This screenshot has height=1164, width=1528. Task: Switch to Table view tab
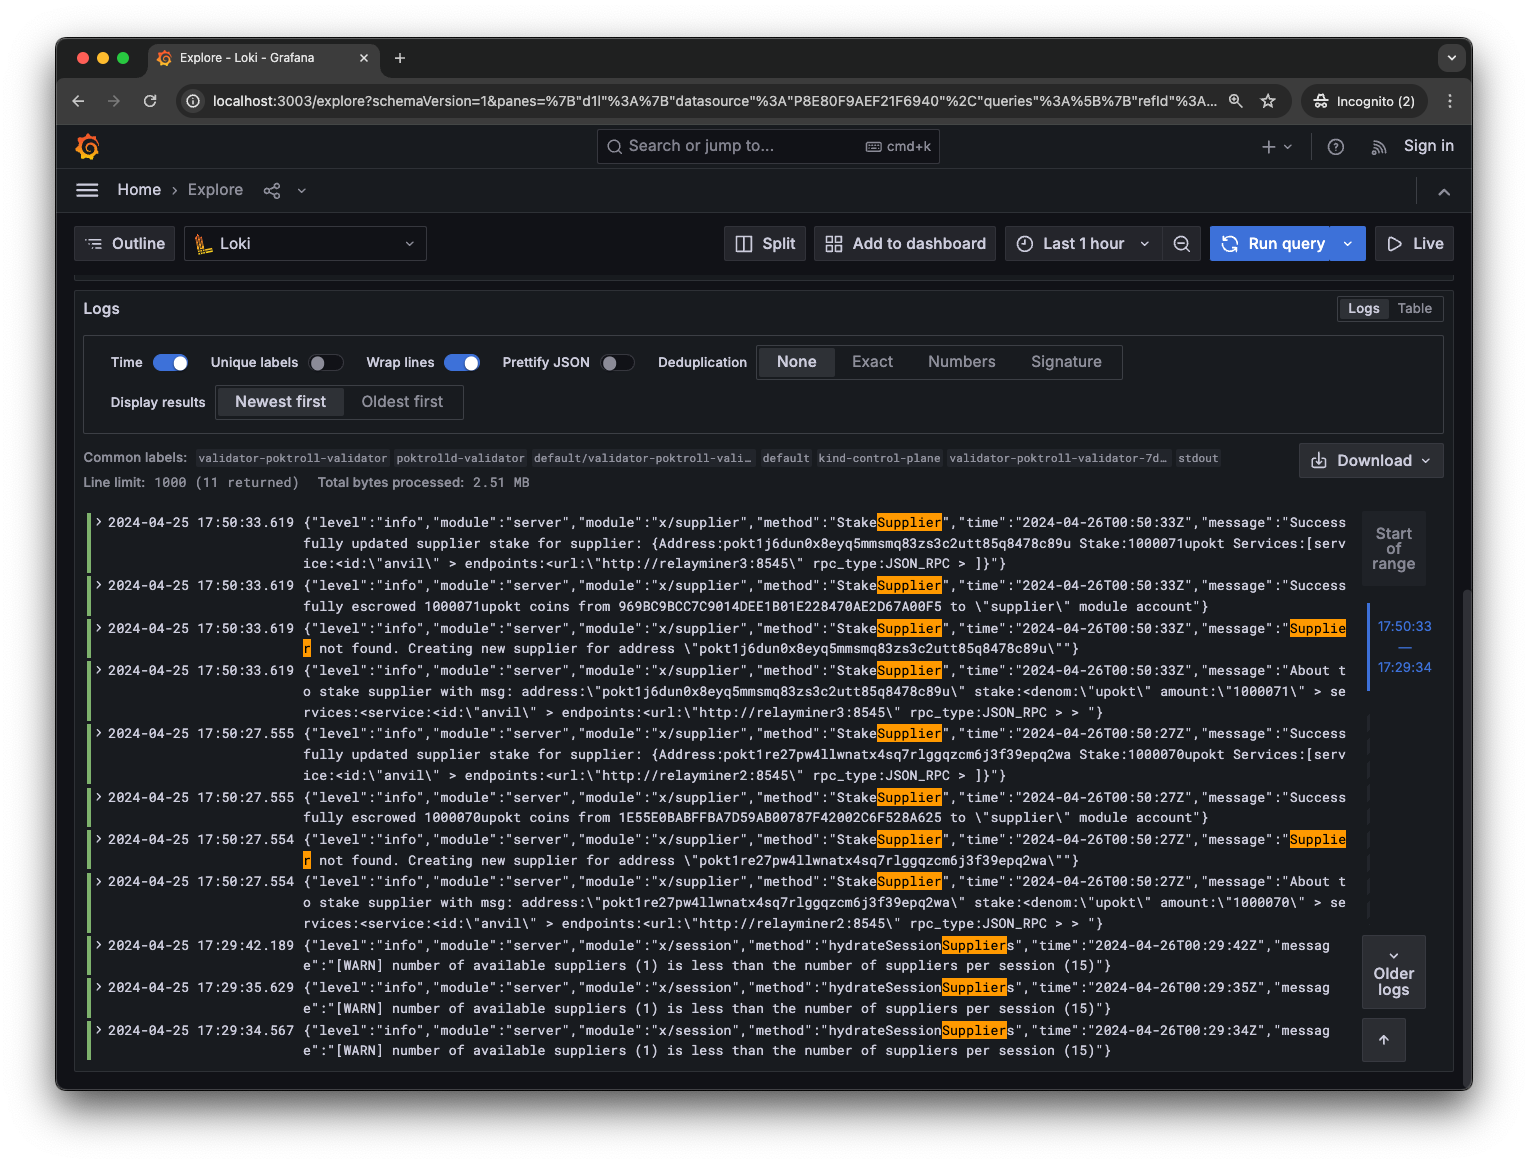(1414, 309)
